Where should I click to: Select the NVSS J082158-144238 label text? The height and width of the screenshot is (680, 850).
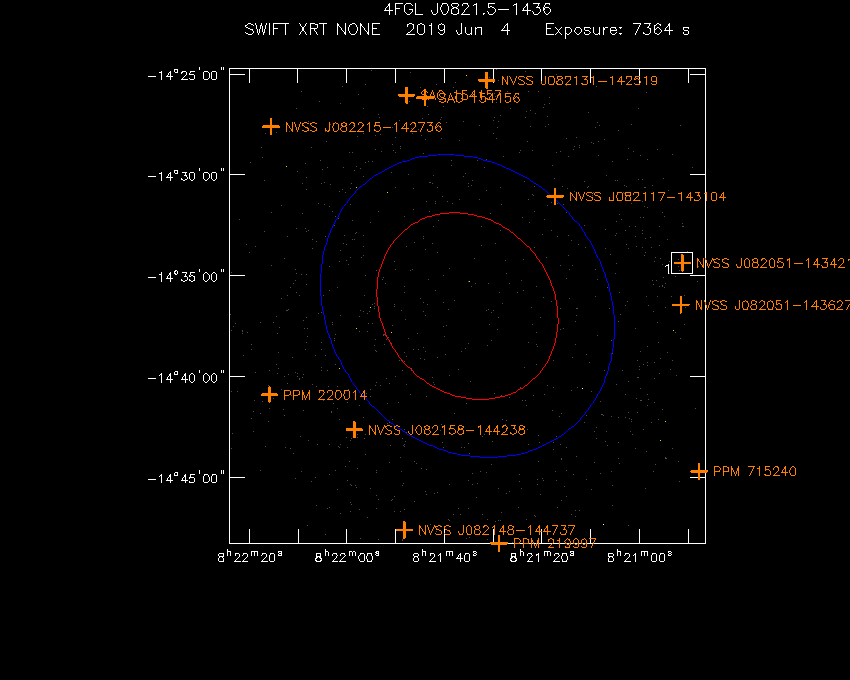point(447,431)
